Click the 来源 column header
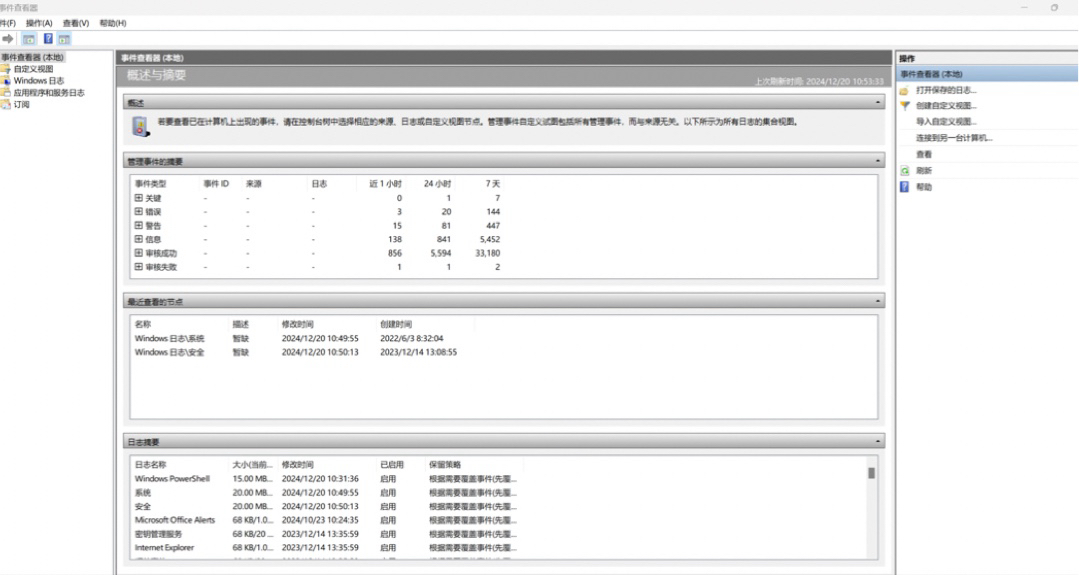The image size is (1079, 575). click(254, 184)
